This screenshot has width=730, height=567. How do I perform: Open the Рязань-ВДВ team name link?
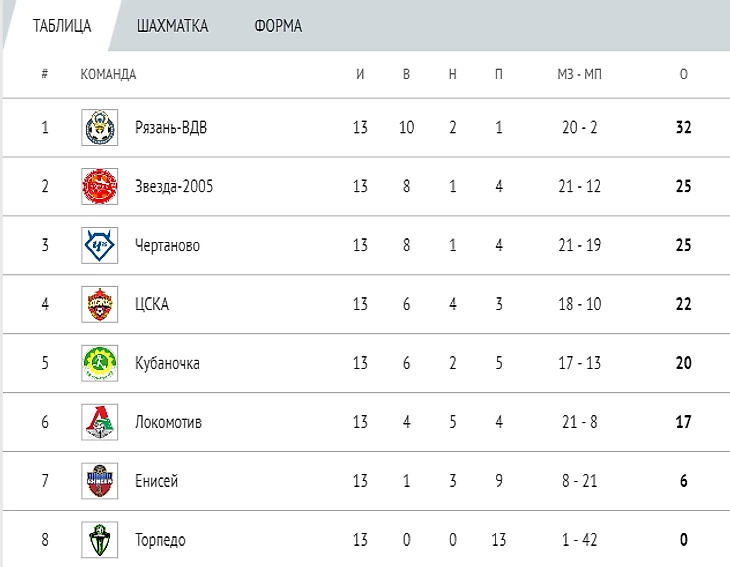[171, 128]
